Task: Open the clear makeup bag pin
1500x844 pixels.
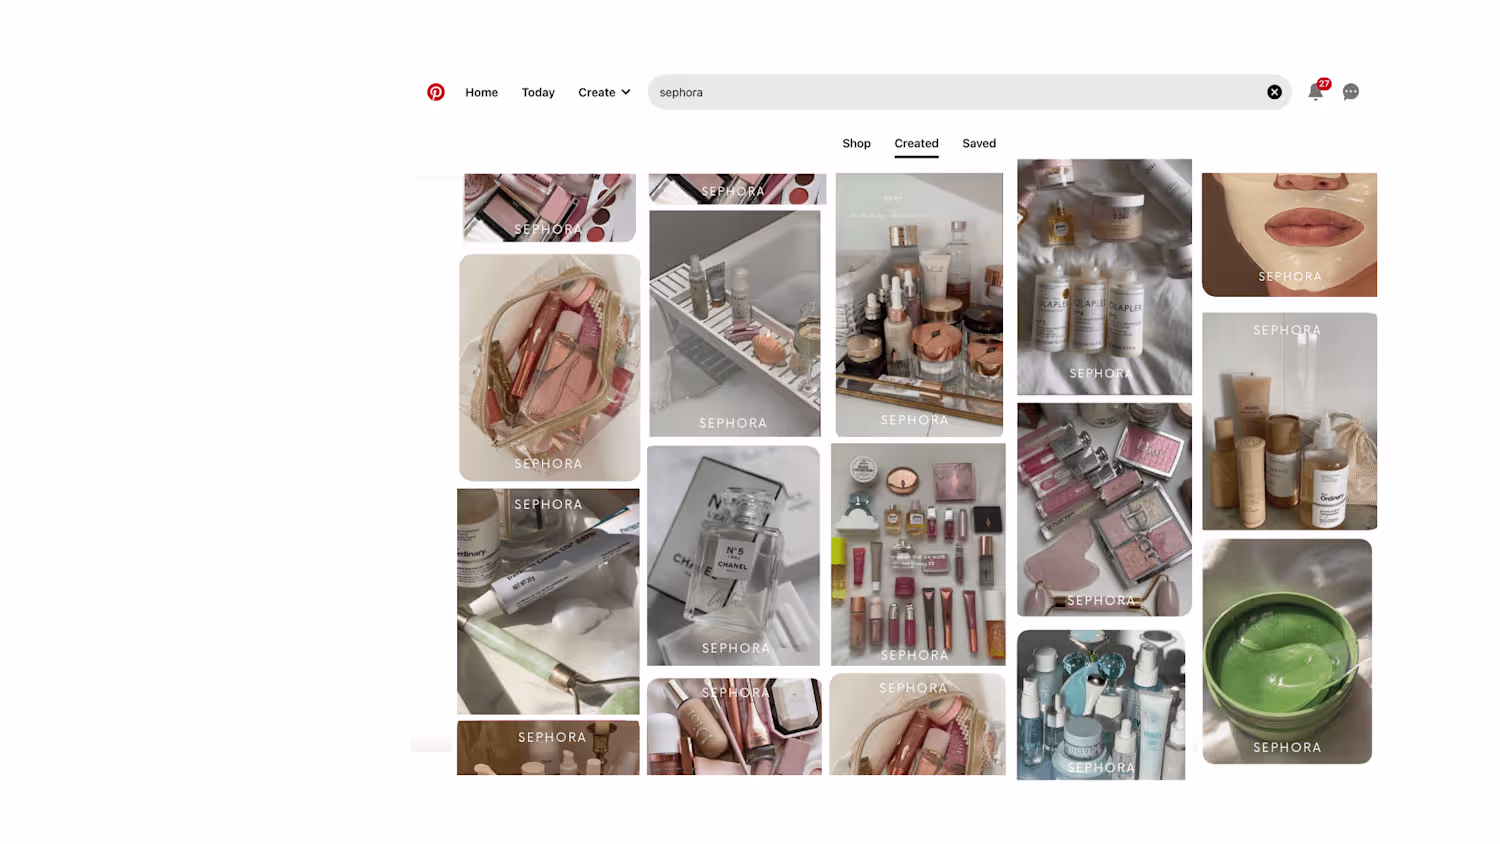Action: point(549,367)
